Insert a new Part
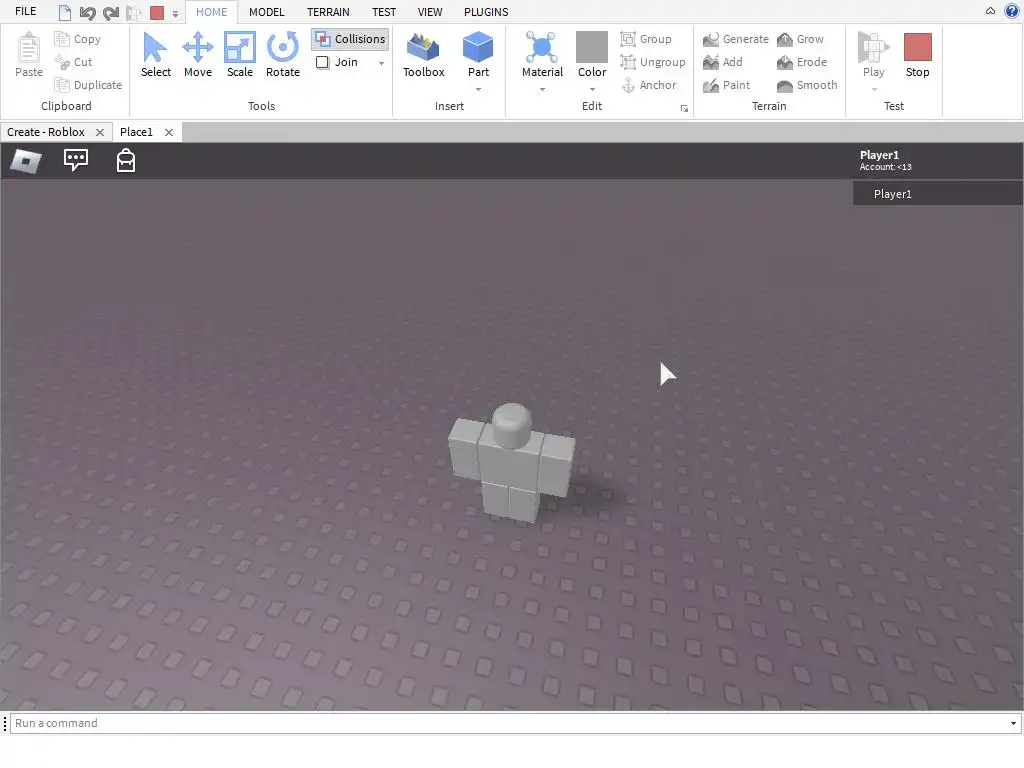Screen dimensions: 1024x768 (478, 54)
